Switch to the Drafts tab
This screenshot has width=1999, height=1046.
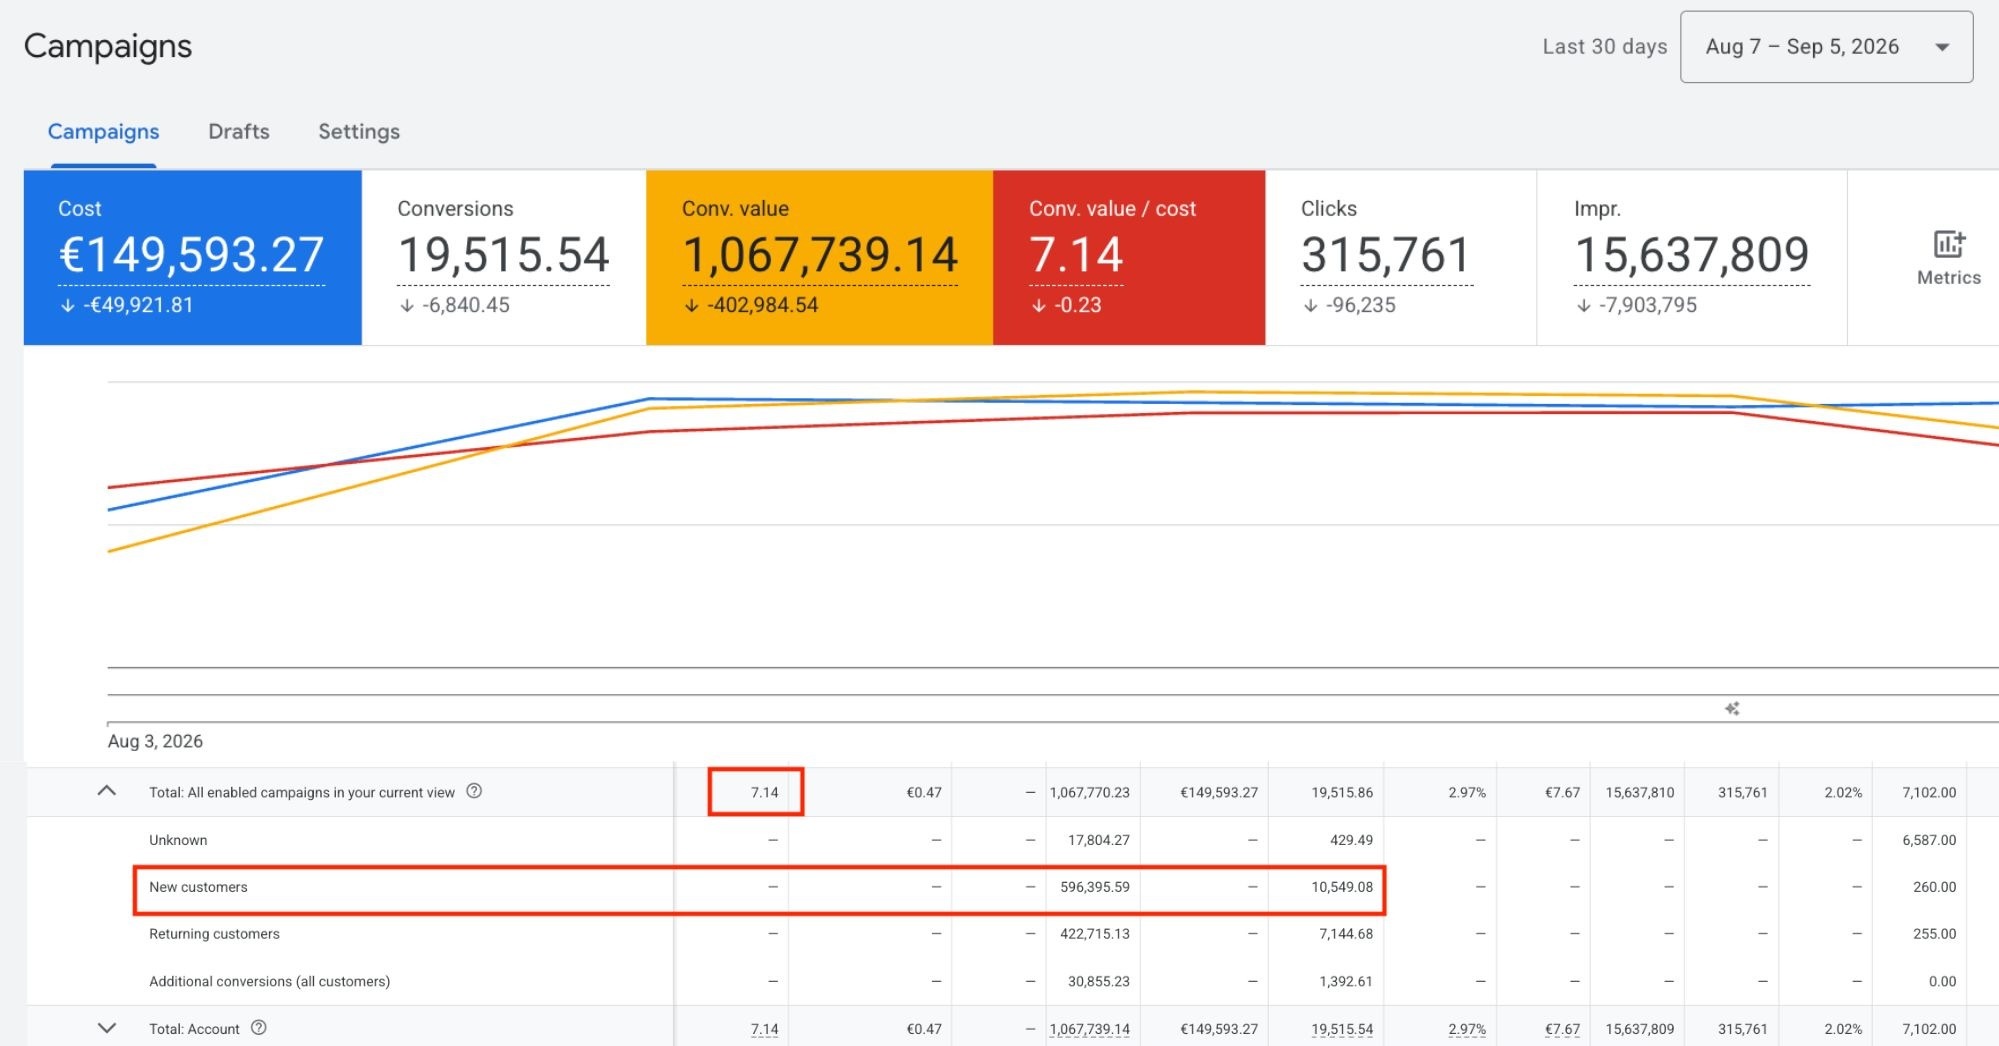pyautogui.click(x=239, y=132)
